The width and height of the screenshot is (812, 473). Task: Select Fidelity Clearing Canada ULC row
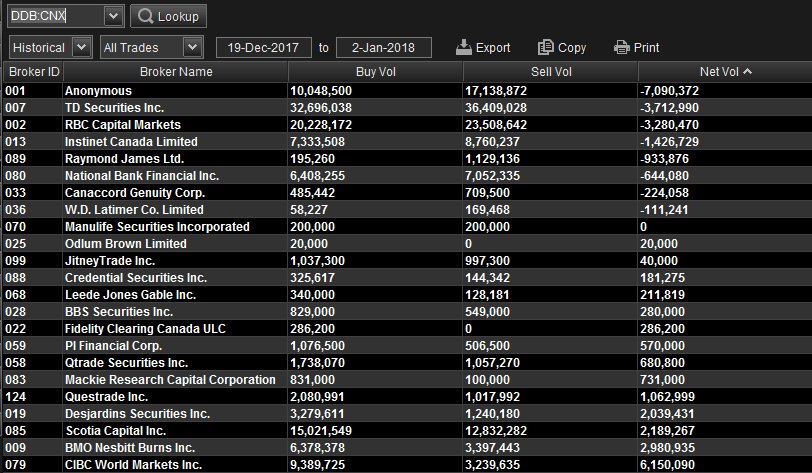407,328
